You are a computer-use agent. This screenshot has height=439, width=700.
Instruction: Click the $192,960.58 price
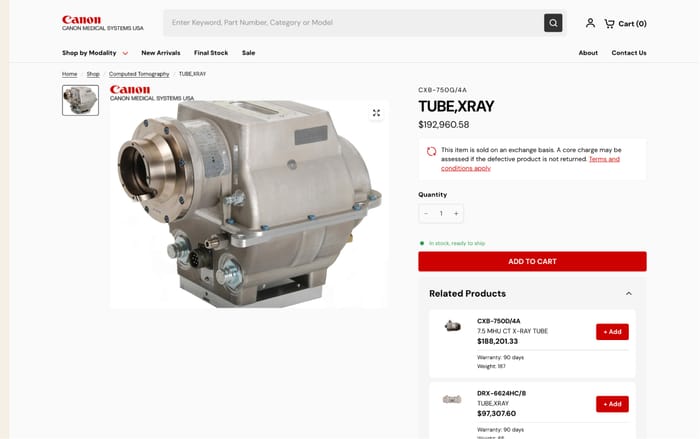443,125
